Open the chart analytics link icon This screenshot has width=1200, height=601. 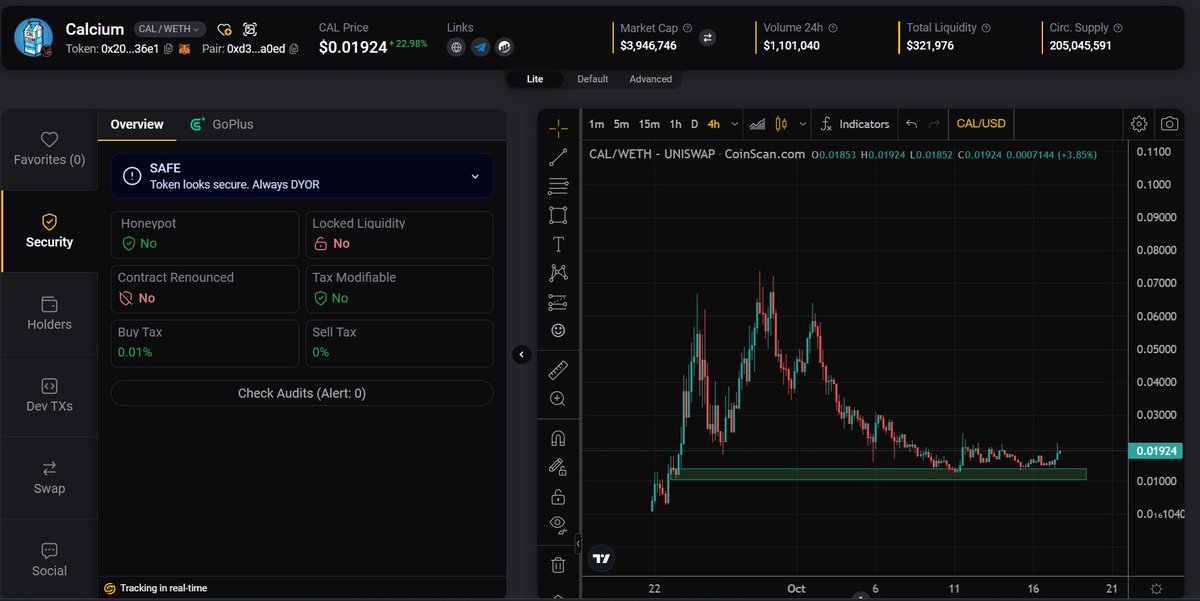505,47
